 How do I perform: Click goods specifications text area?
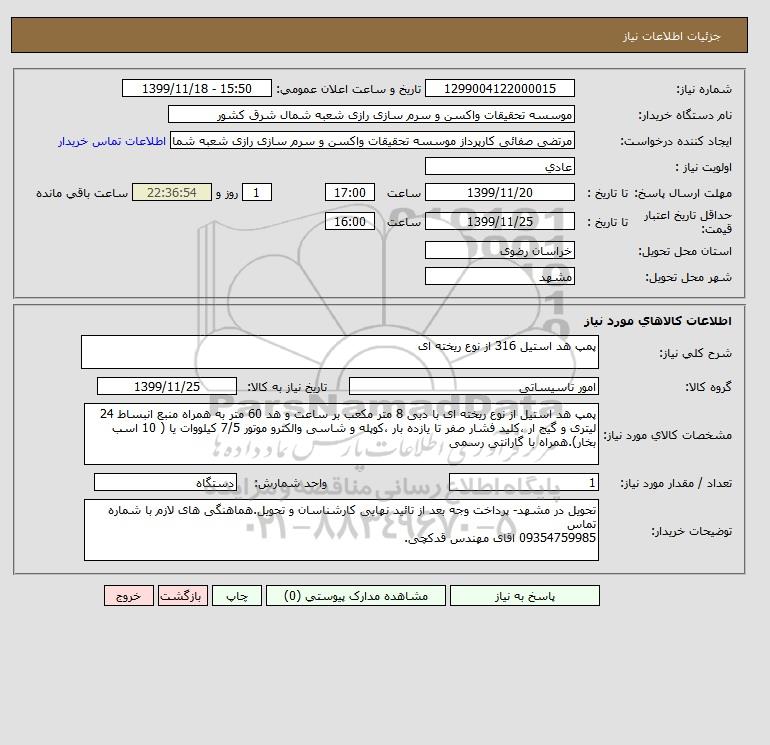[341, 434]
